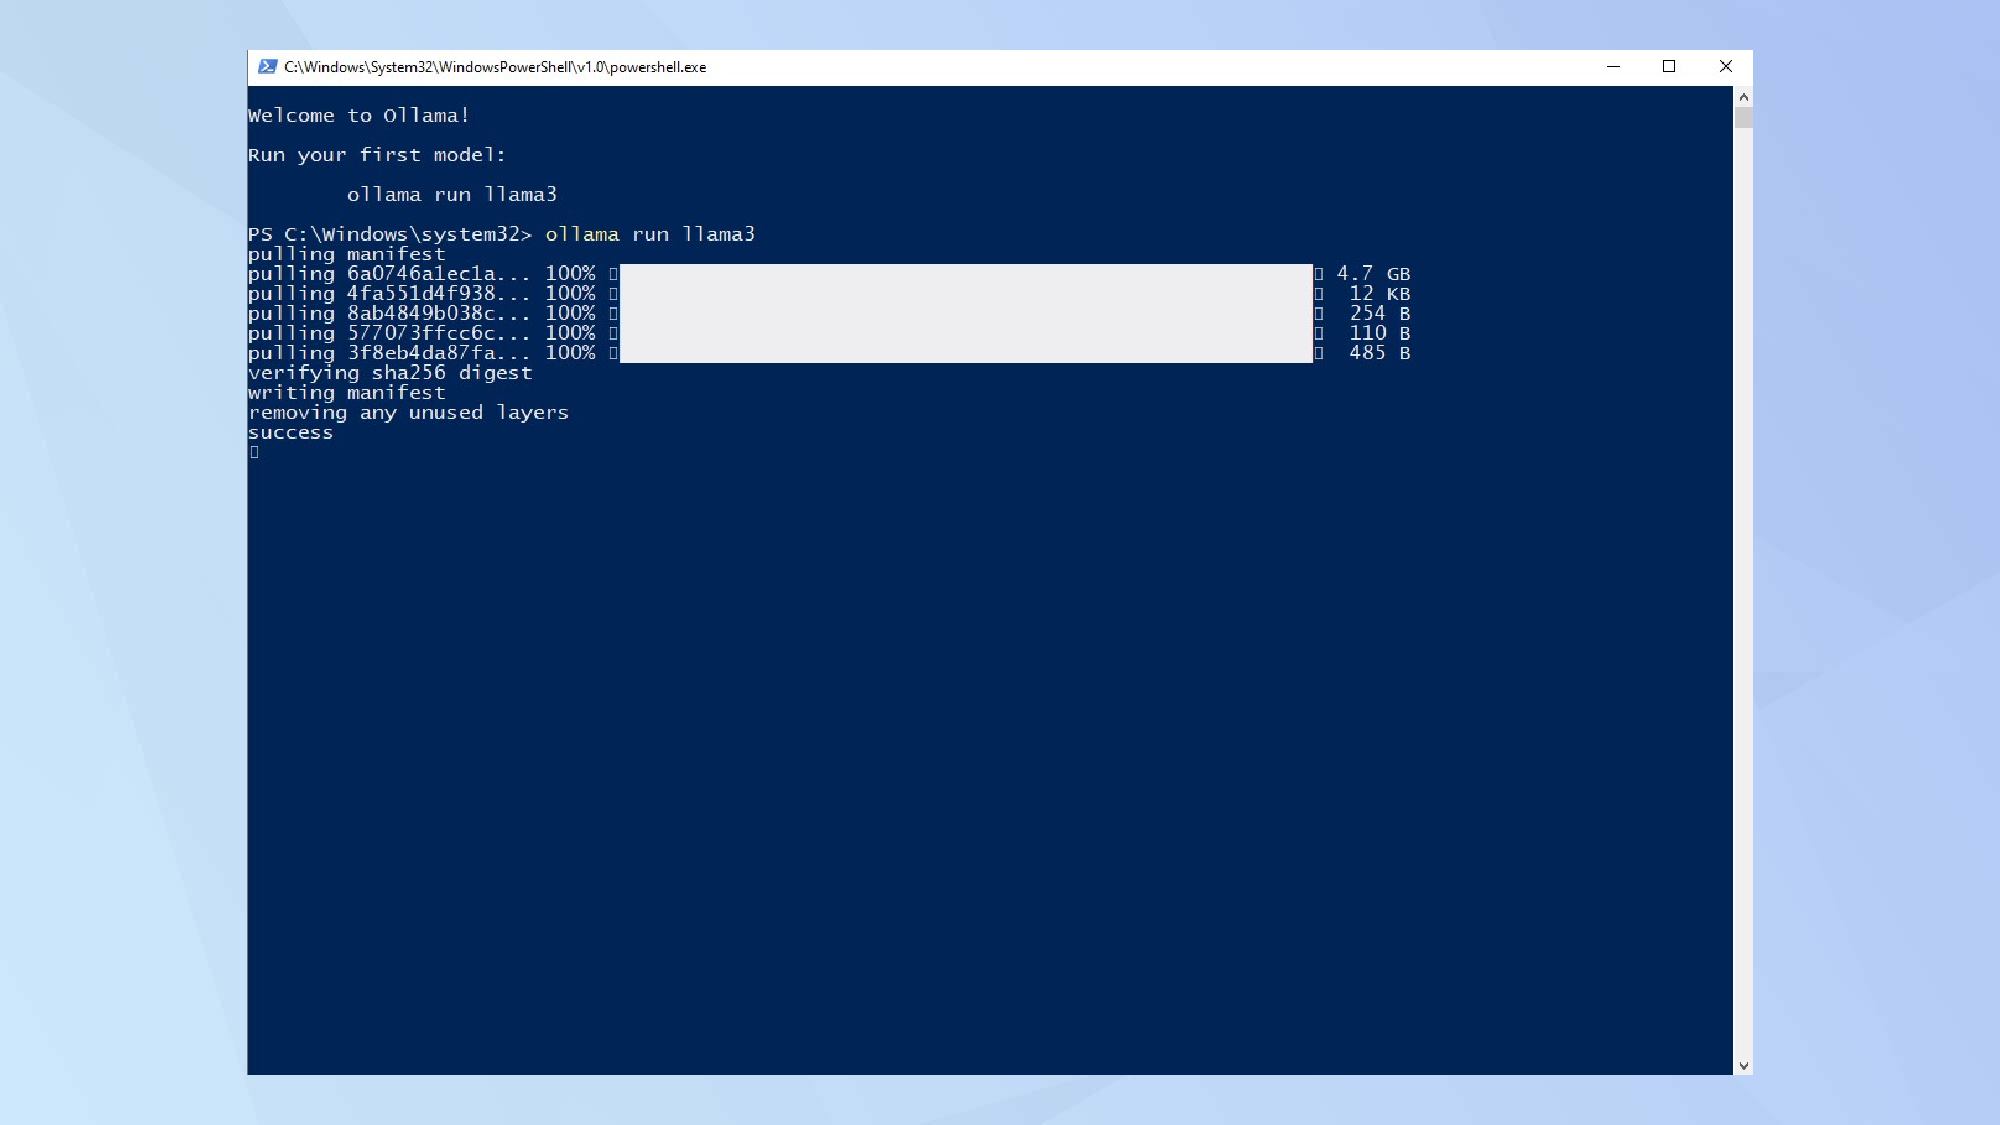Click the 'Welcome to Ollama!' line
The image size is (2000, 1125).
tap(358, 116)
